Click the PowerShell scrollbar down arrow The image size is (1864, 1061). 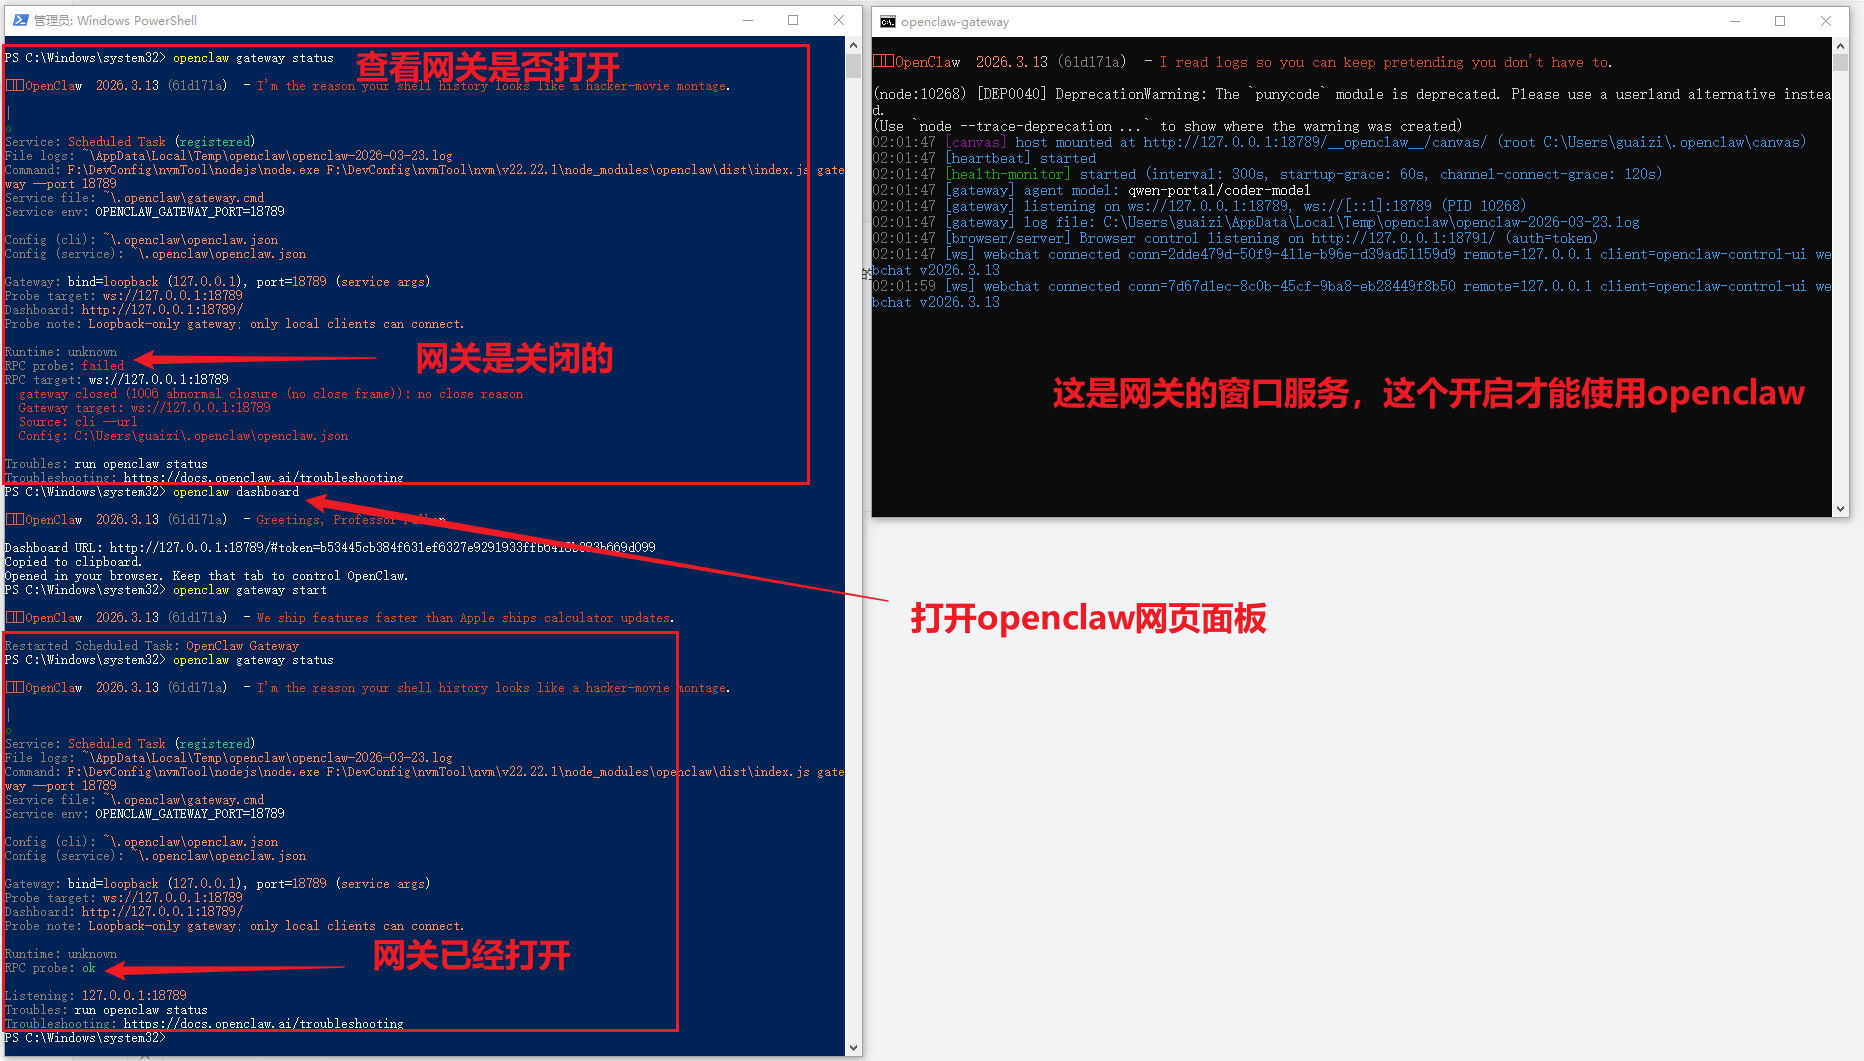[853, 1047]
